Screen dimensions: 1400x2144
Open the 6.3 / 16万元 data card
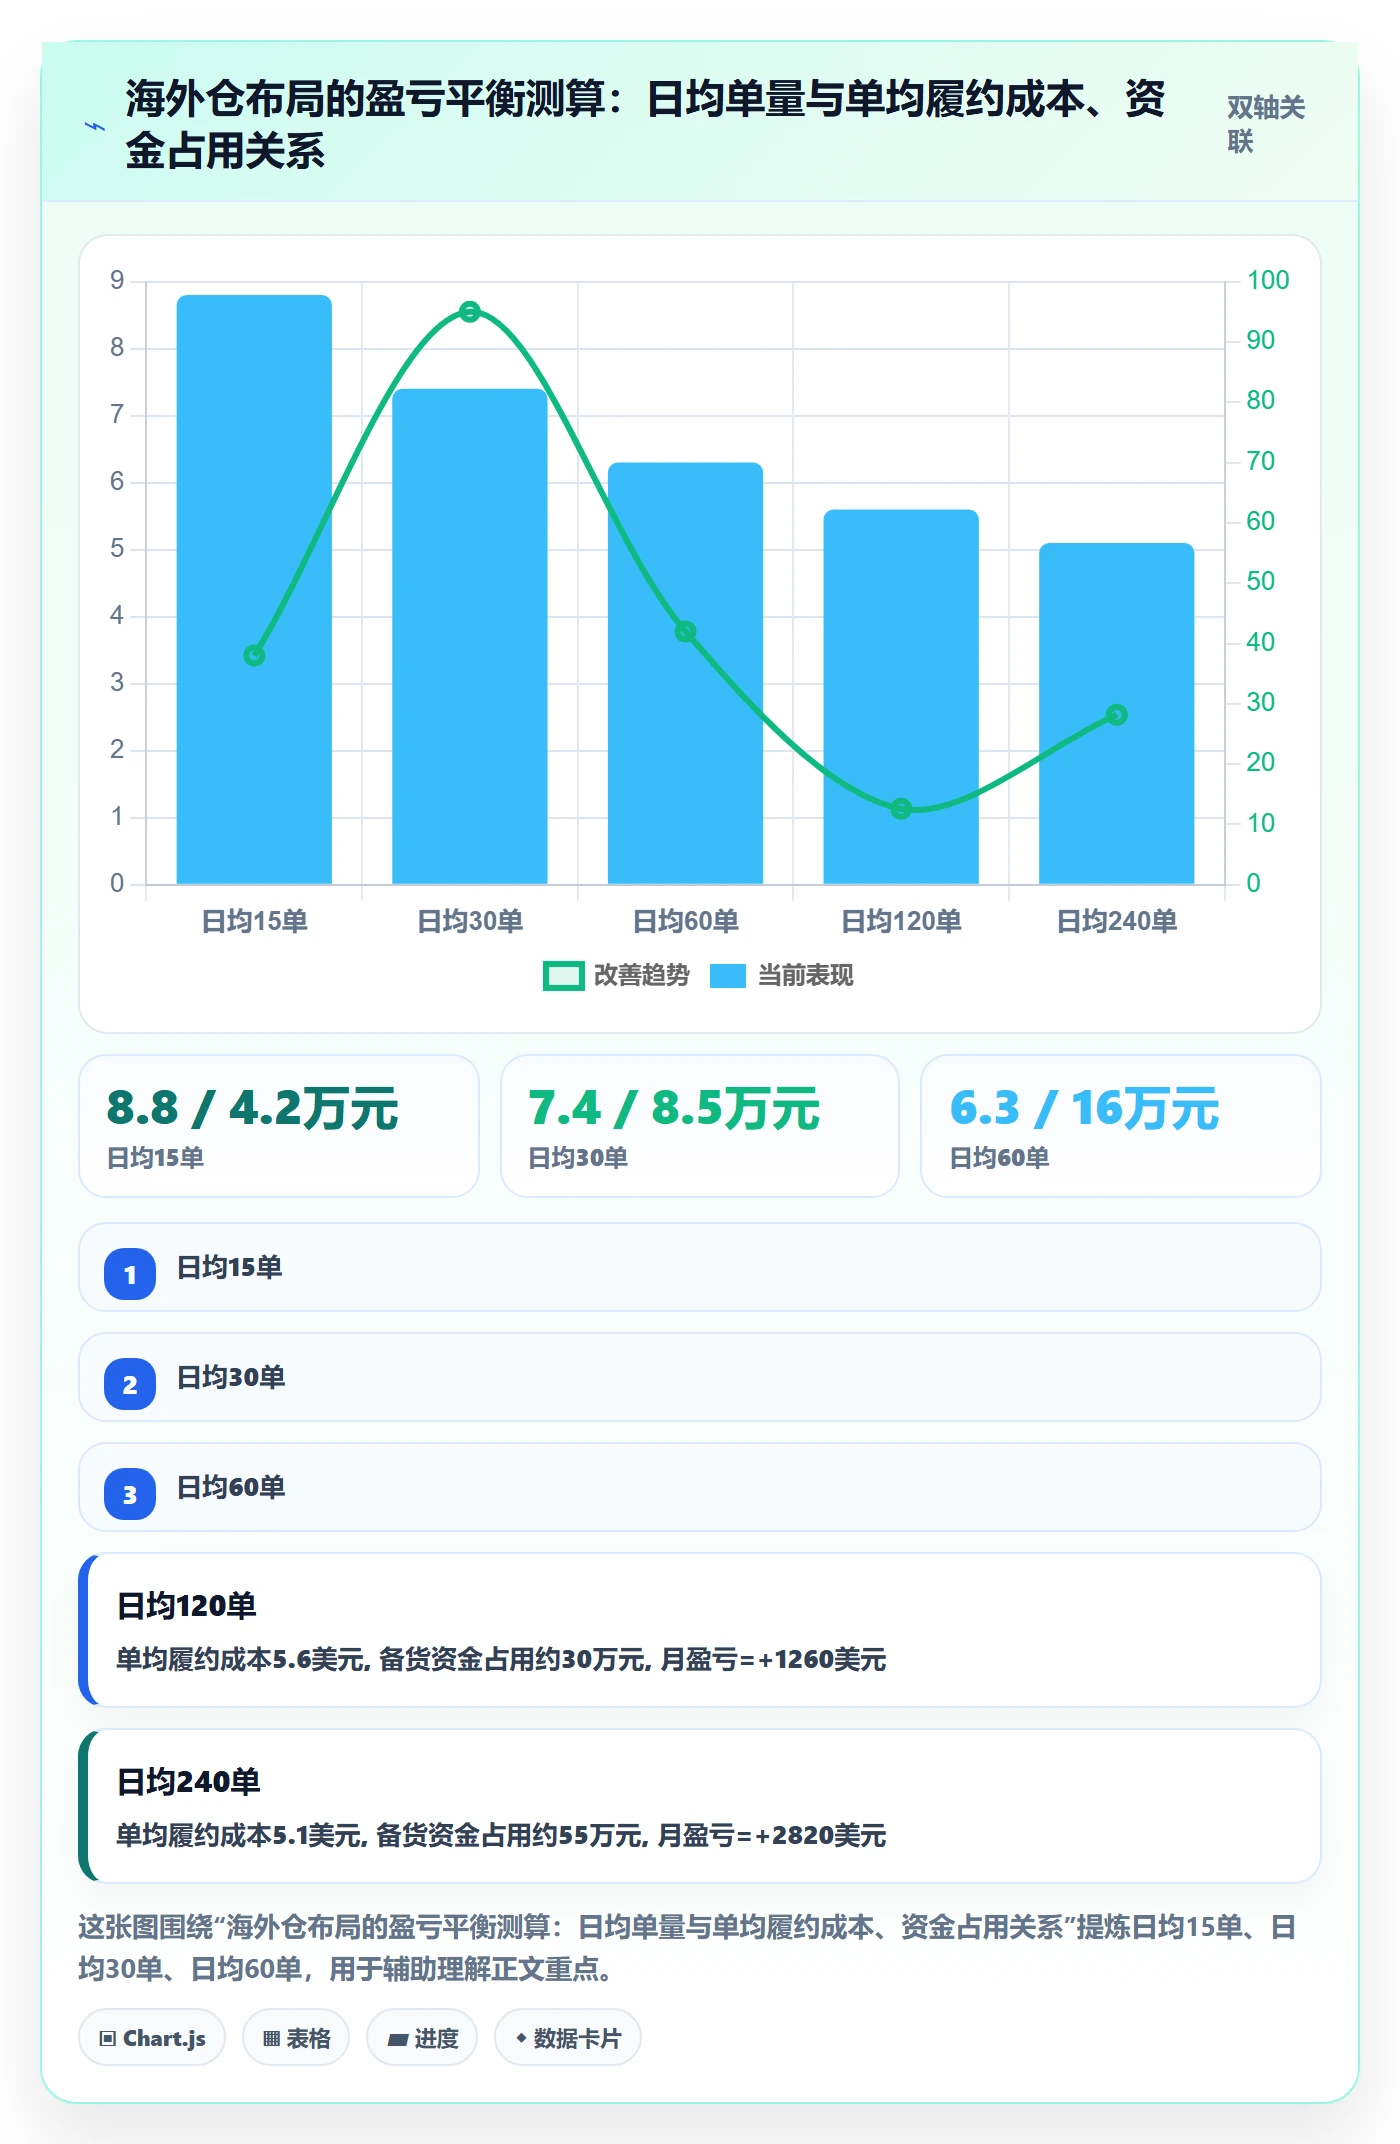pyautogui.click(x=1121, y=1126)
